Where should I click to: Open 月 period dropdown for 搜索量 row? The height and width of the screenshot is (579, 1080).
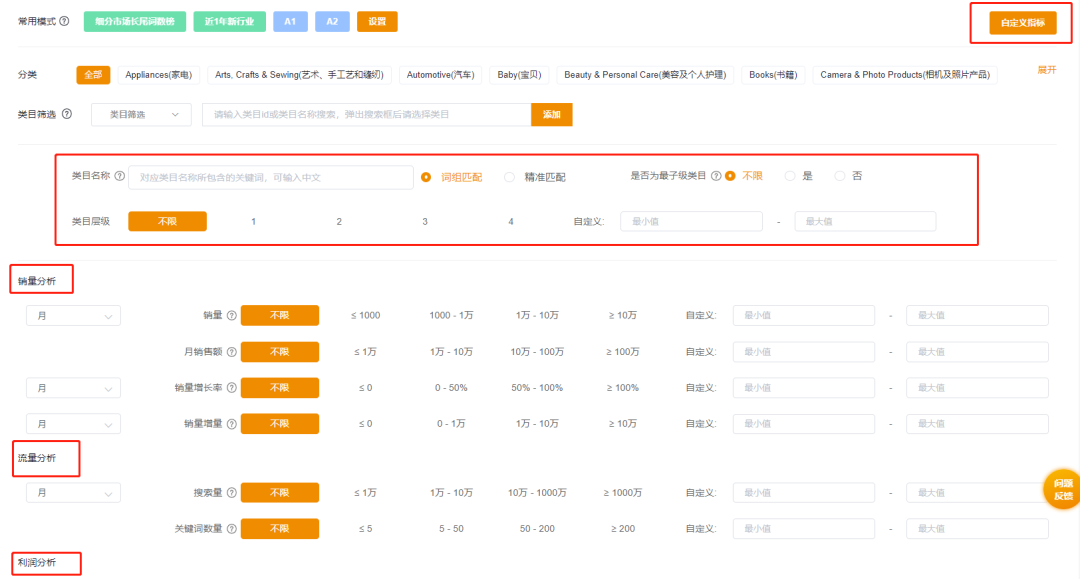tap(73, 493)
